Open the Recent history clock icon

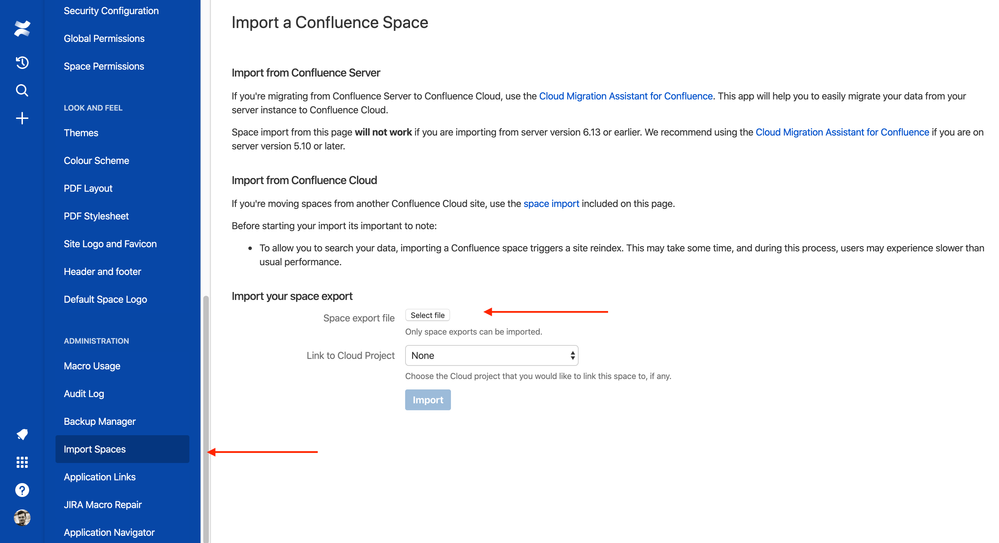point(22,62)
